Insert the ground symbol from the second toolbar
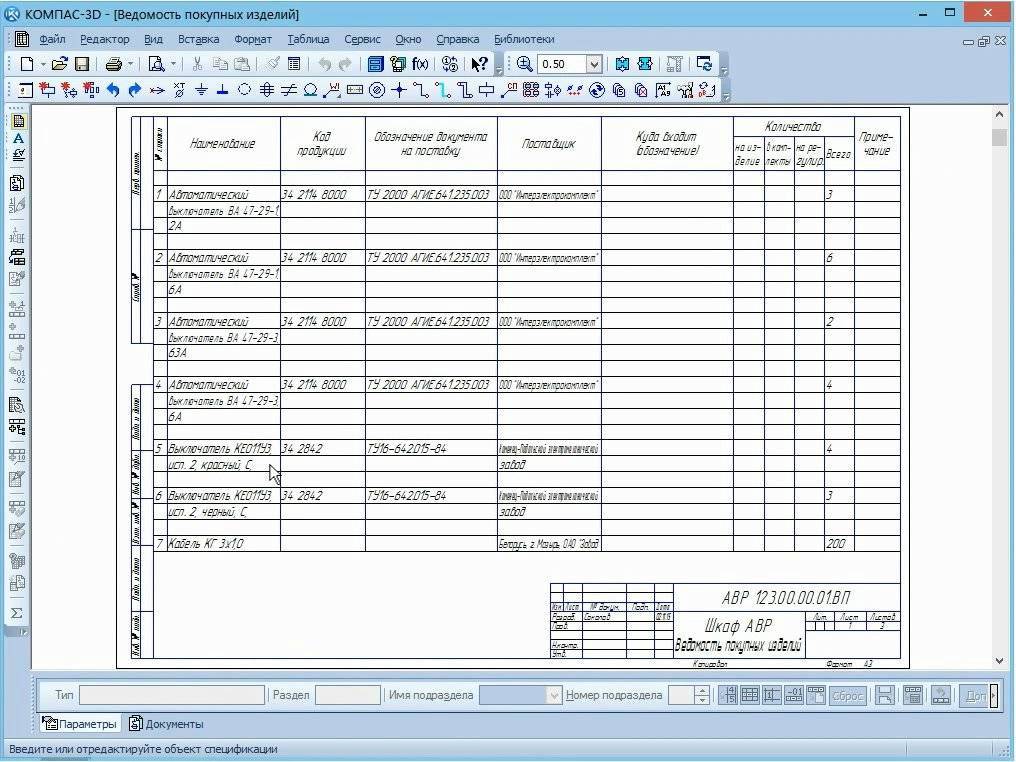Image resolution: width=1016 pixels, height=762 pixels. tap(202, 90)
